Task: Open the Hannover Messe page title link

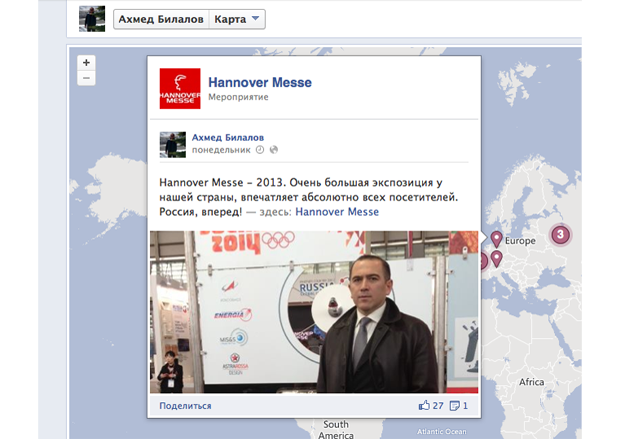Action: [x=260, y=83]
